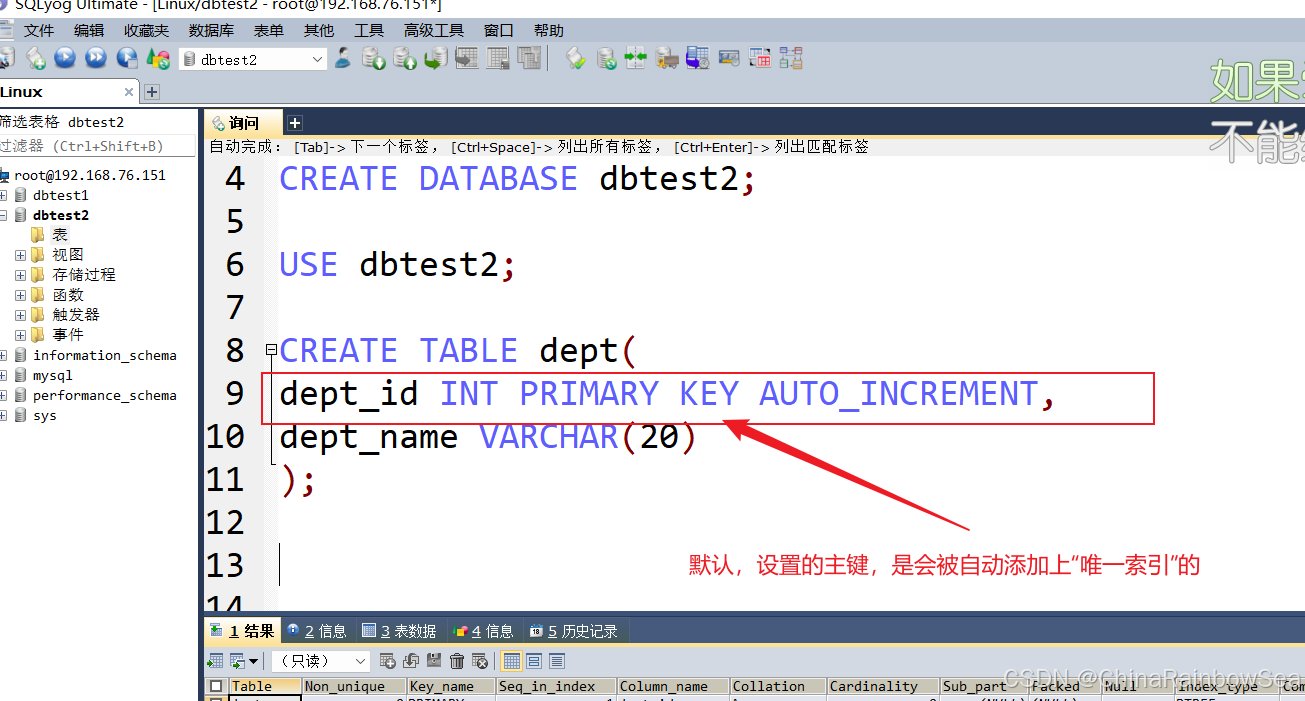This screenshot has width=1305, height=701.
Task: Switch to the 2 信息 tab
Action: [316, 631]
